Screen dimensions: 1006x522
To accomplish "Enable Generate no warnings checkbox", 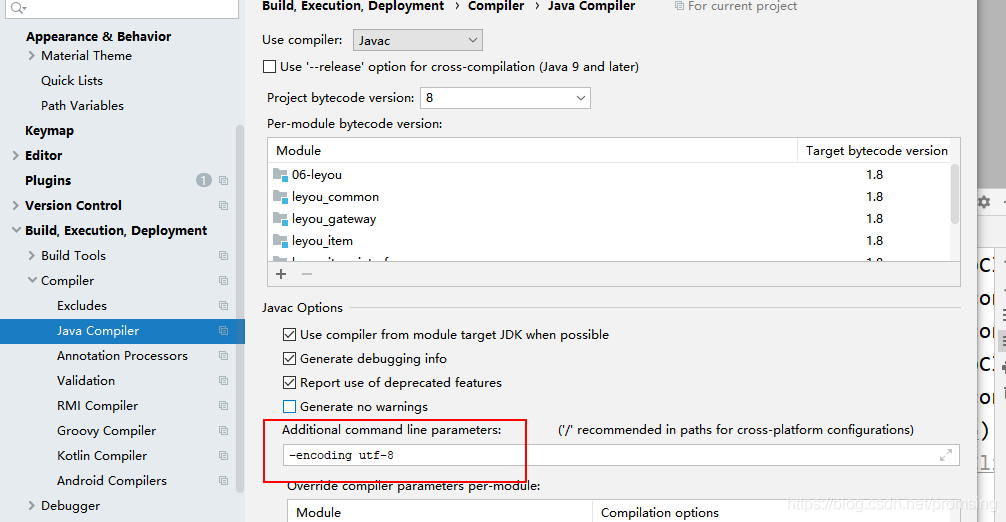I will (290, 407).
